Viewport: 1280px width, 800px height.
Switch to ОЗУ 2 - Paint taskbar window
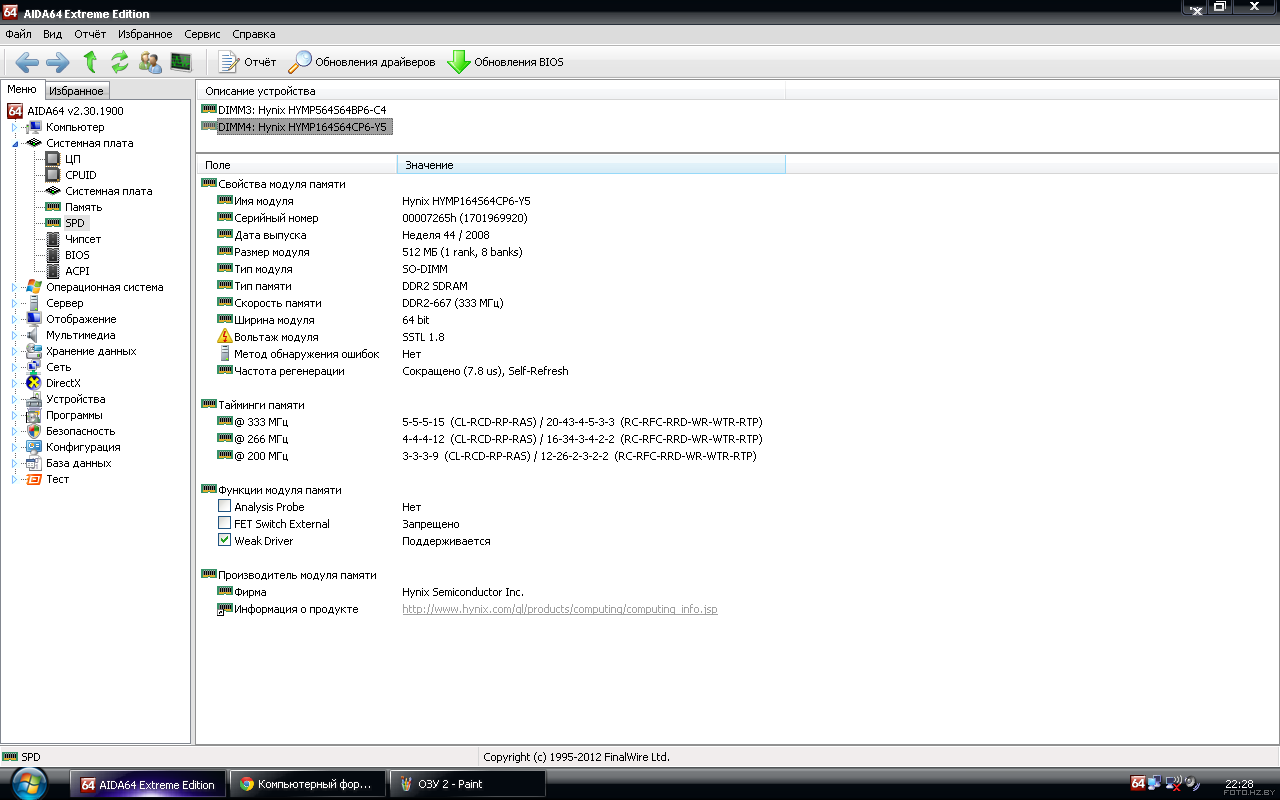467,784
